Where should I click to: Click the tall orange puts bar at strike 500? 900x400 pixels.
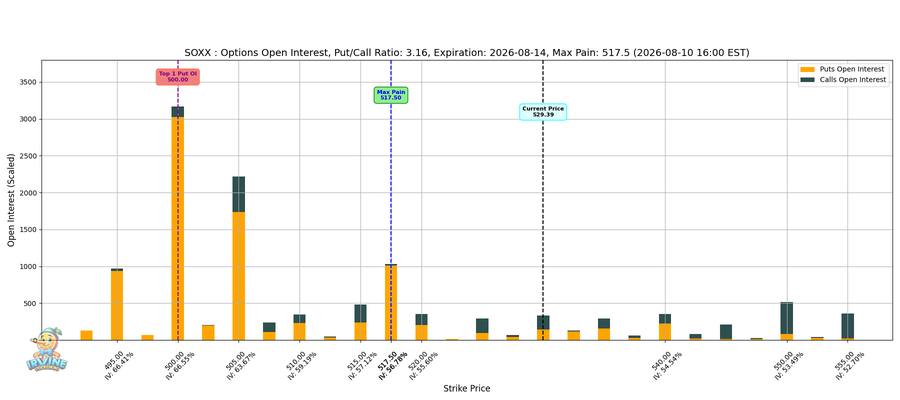177,228
